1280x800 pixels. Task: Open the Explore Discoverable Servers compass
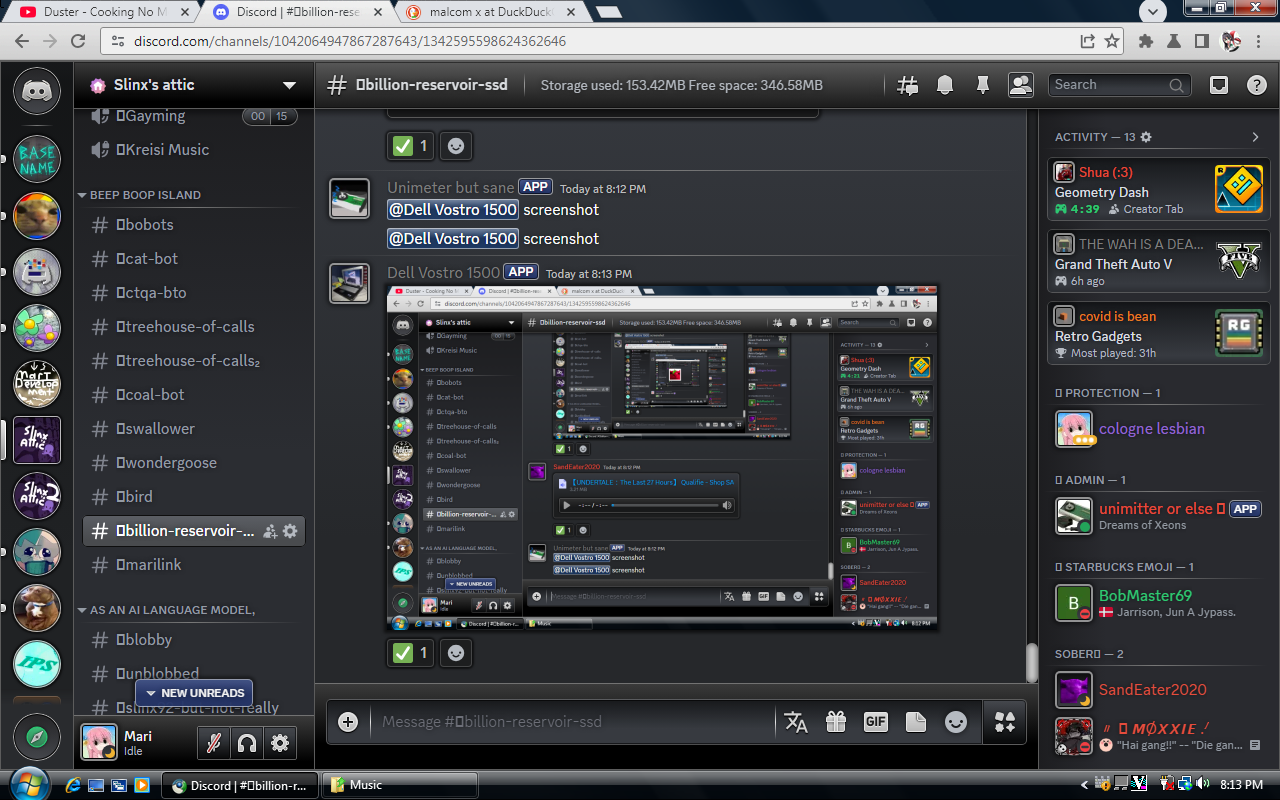[37, 738]
